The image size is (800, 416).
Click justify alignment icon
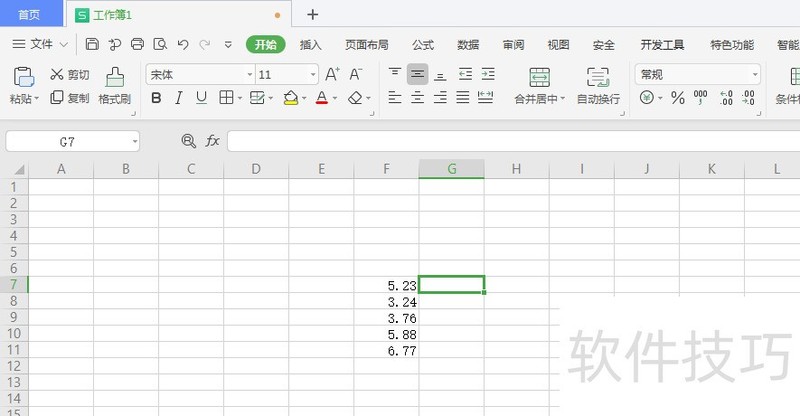point(463,97)
